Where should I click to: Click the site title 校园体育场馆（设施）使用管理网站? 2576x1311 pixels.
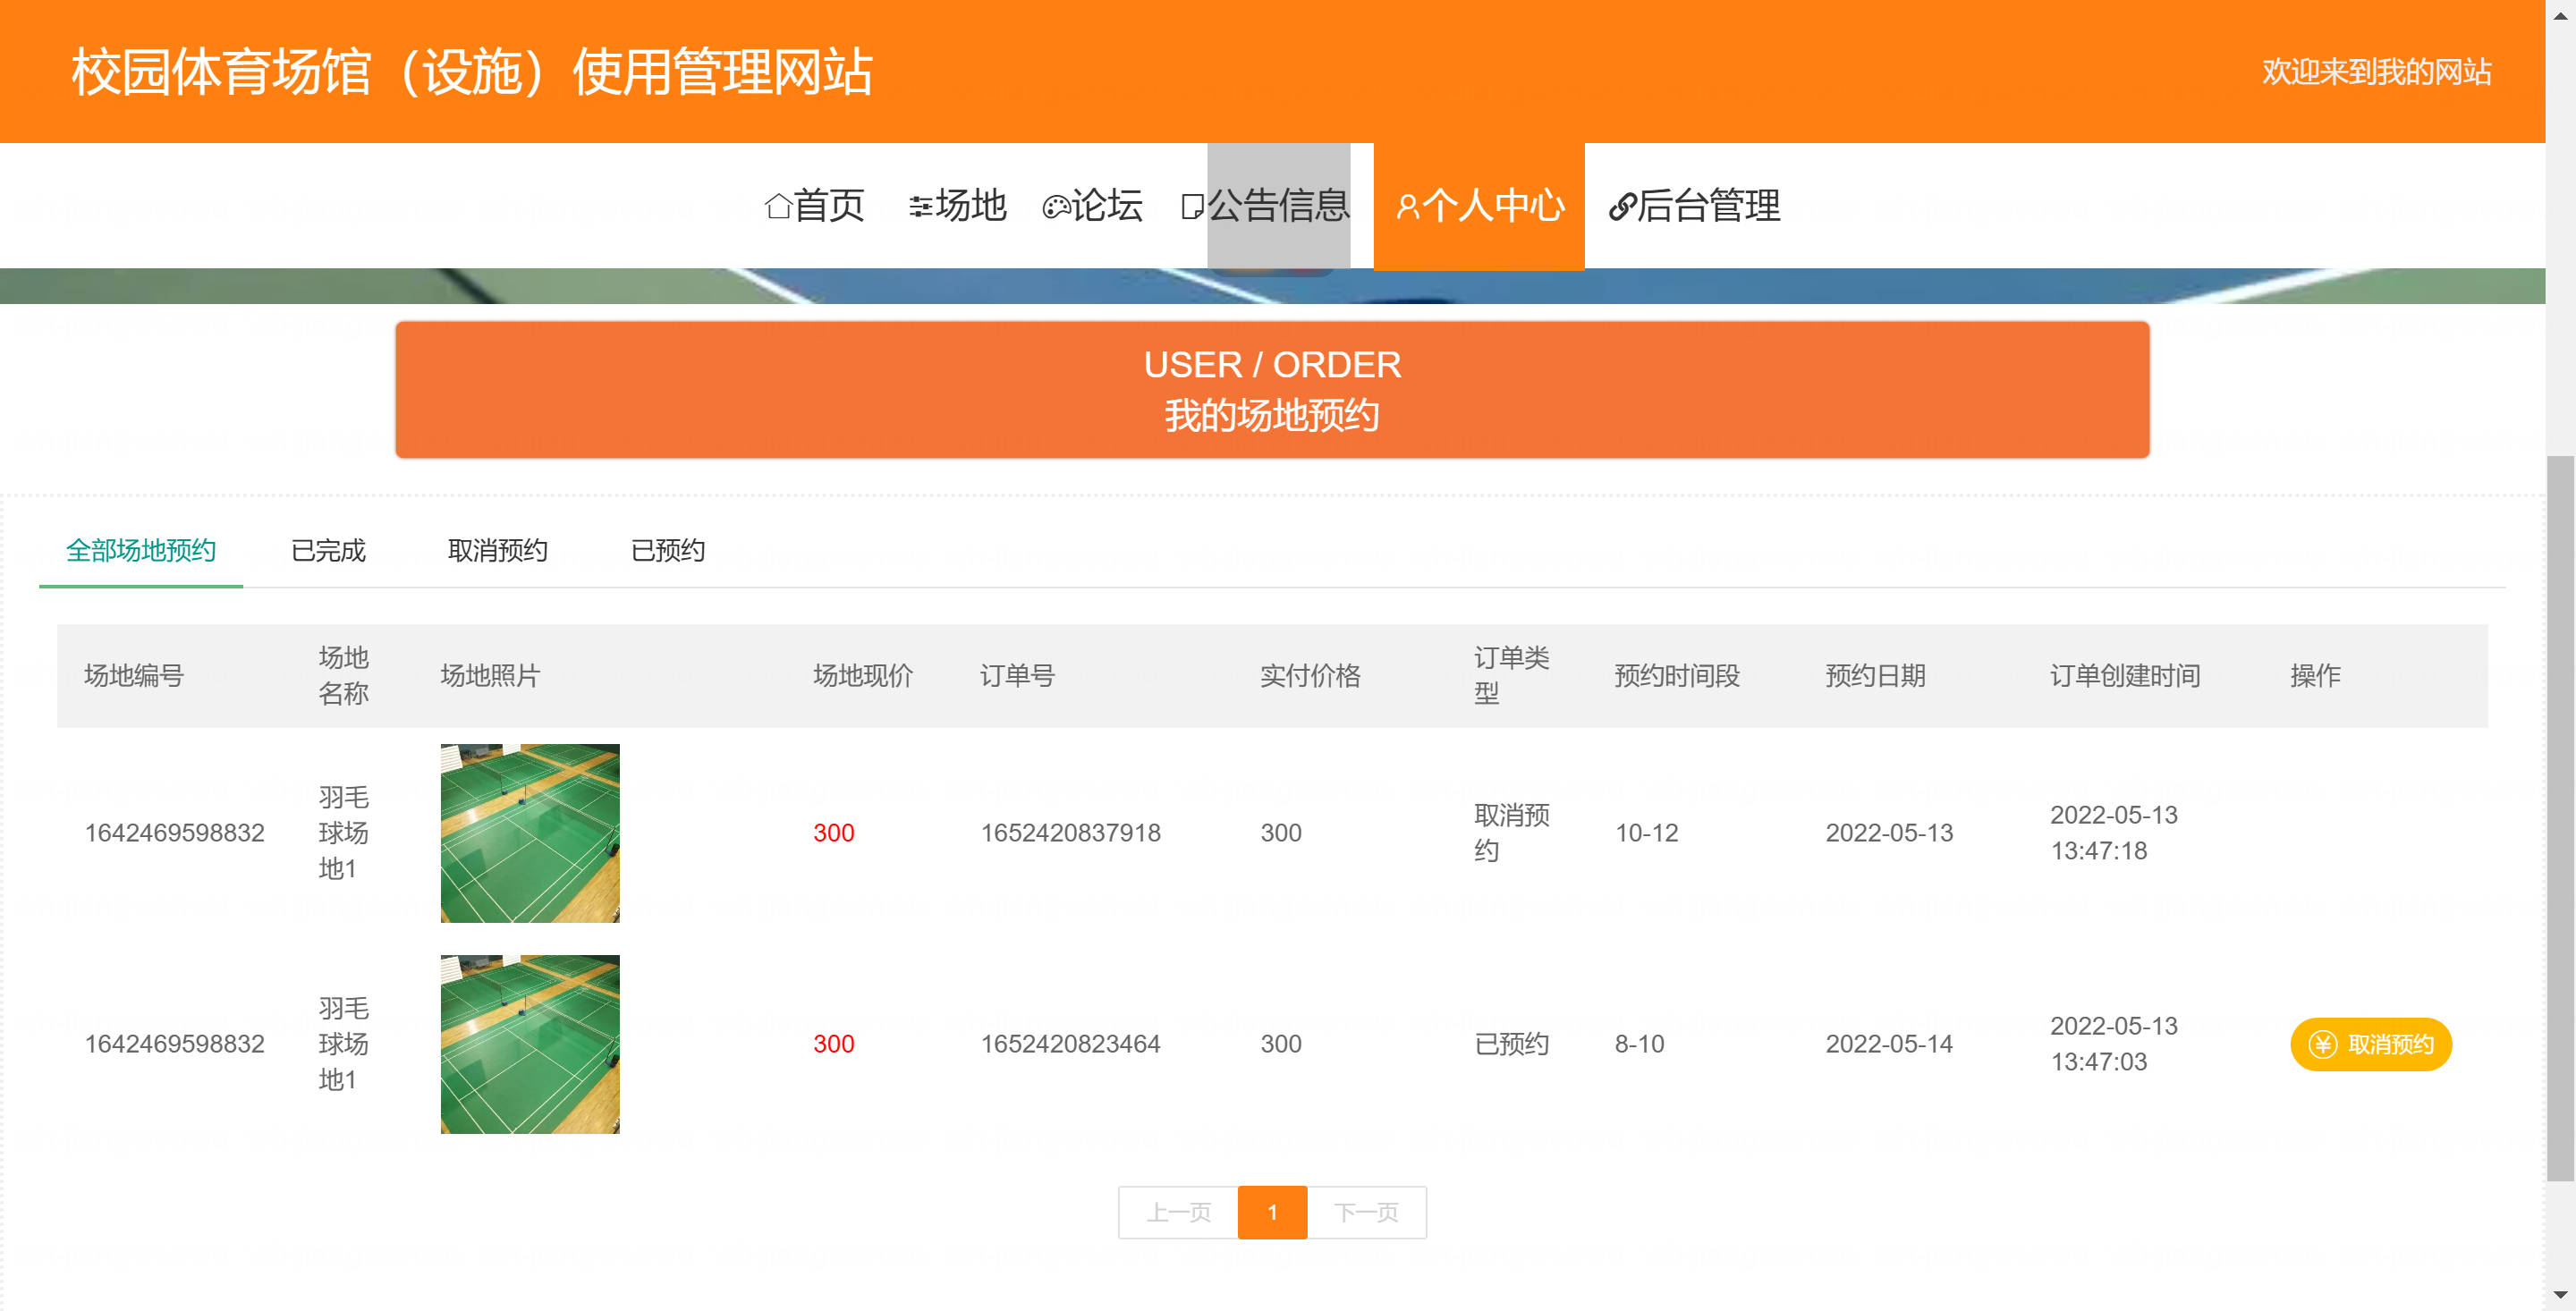pos(472,72)
